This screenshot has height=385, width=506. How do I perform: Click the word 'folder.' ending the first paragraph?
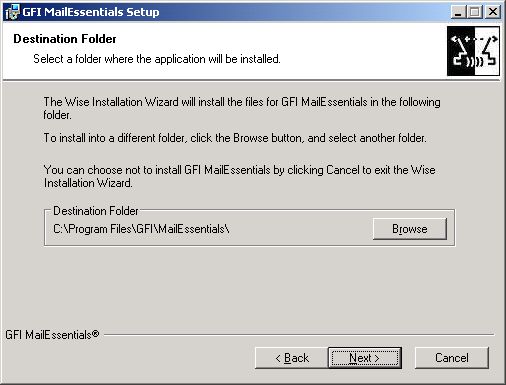tap(57, 115)
